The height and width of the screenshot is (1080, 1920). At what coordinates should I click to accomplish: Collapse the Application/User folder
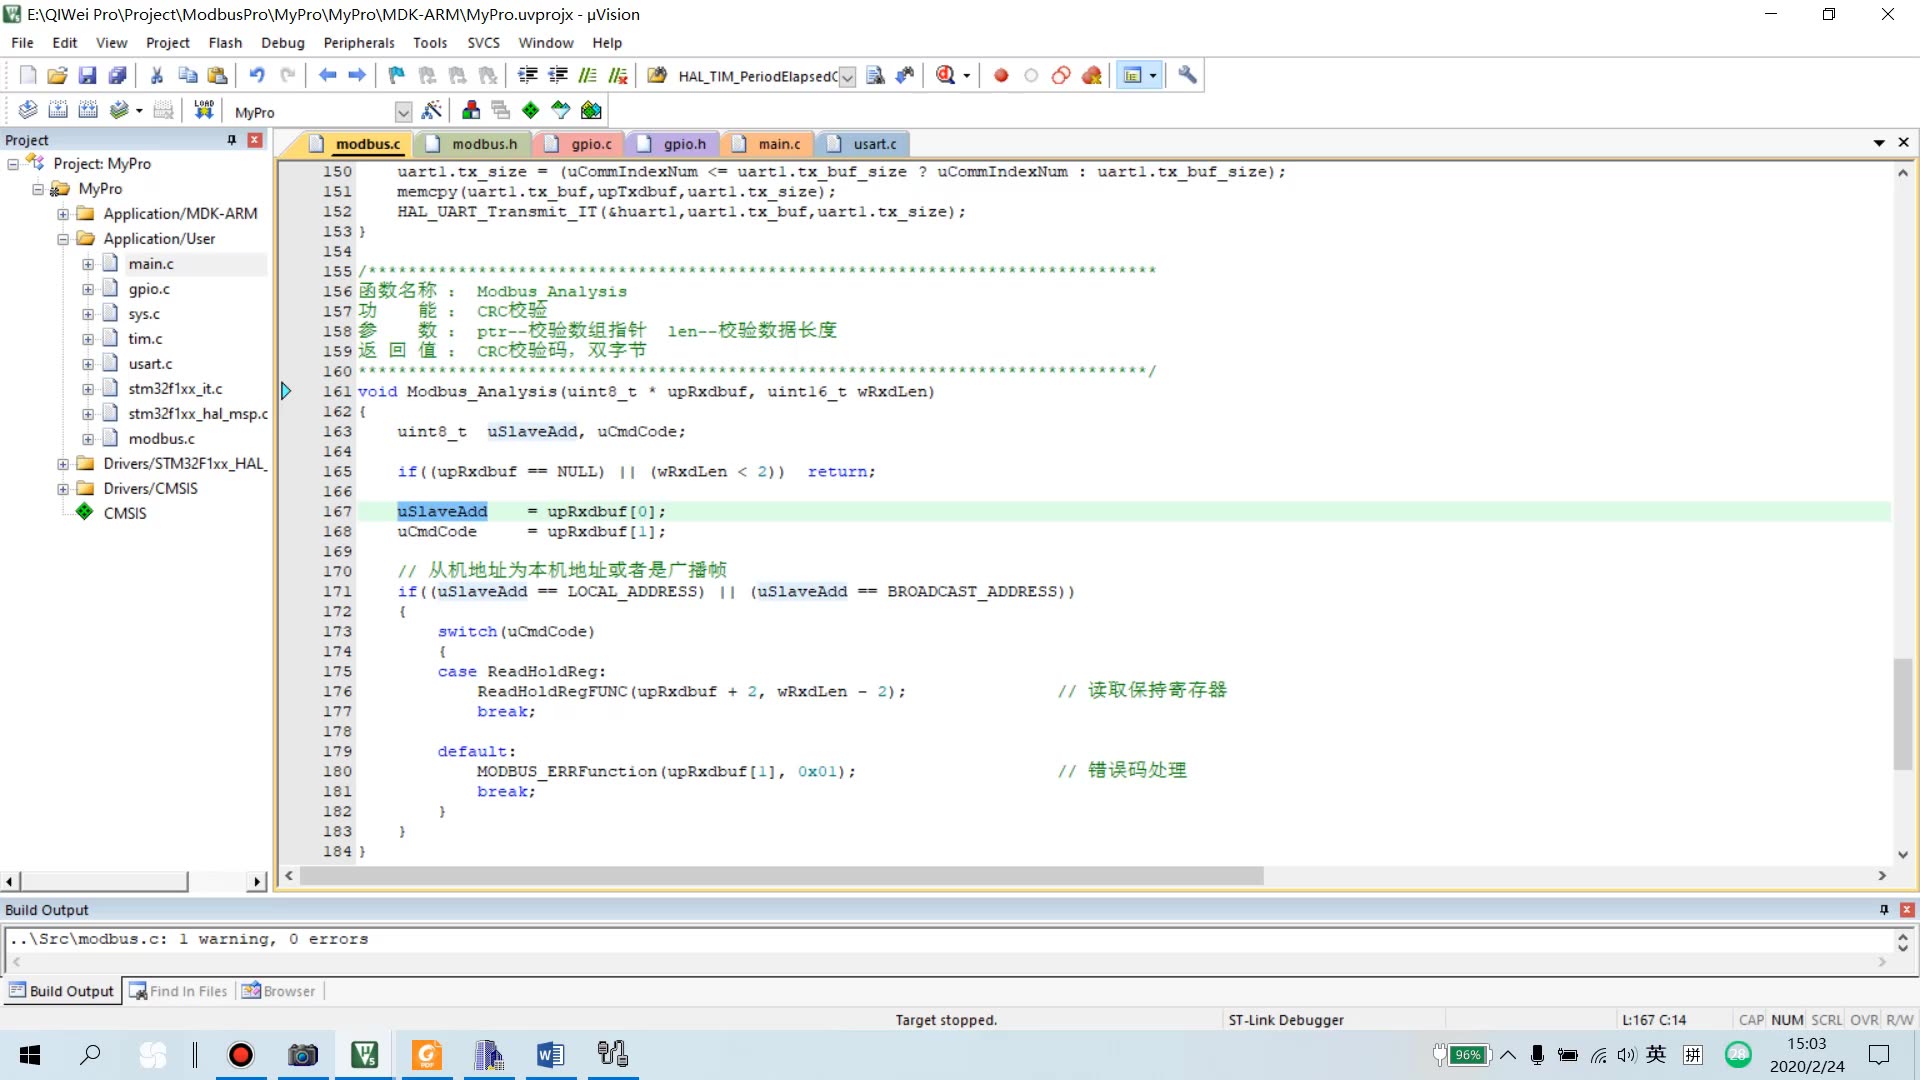pos(63,239)
